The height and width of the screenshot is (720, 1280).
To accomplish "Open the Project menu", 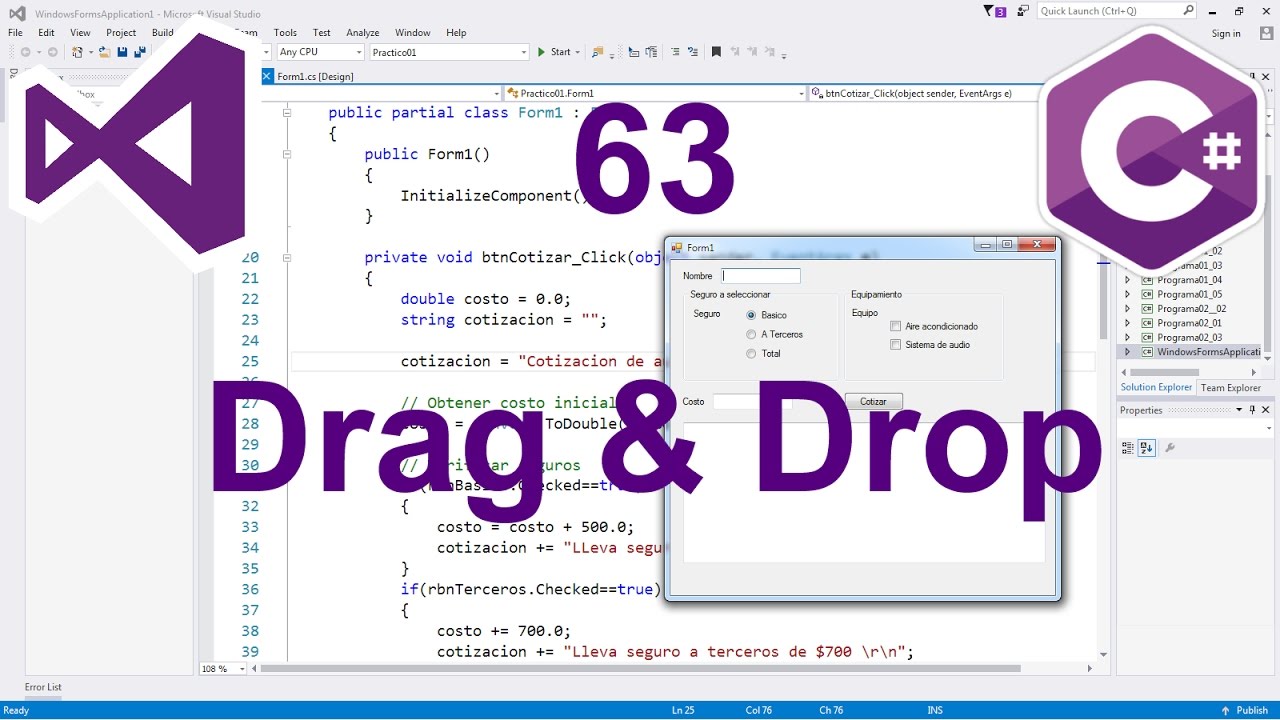I will pyautogui.click(x=121, y=33).
